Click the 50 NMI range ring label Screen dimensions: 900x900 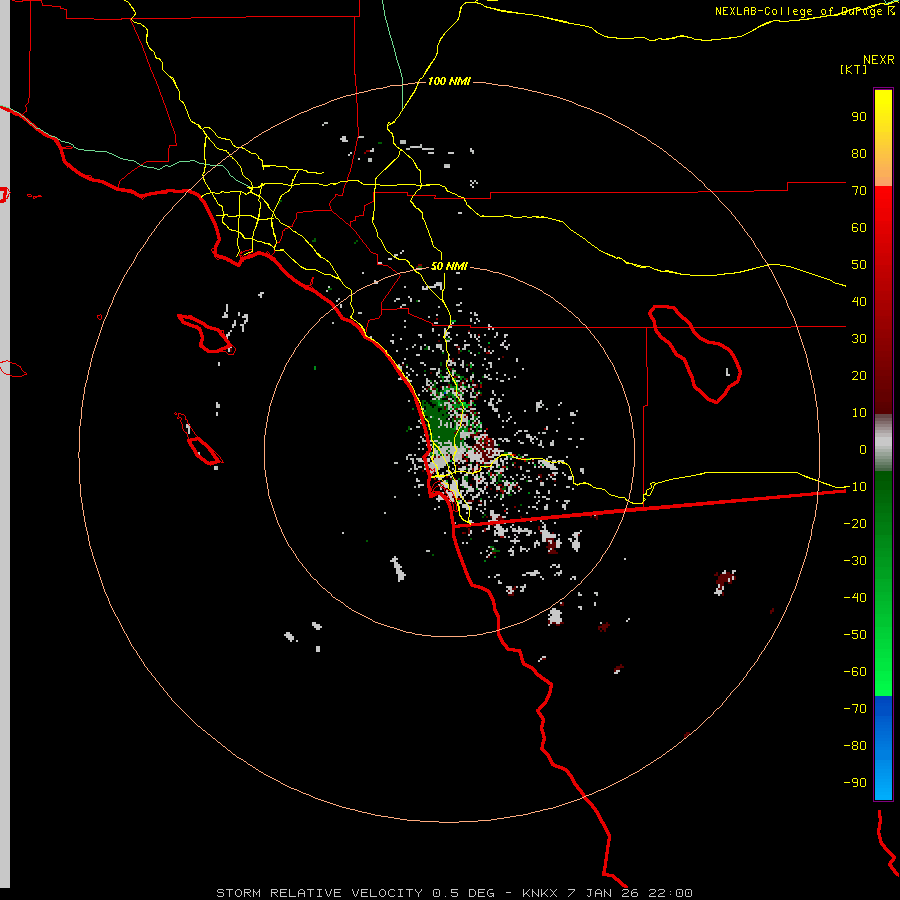point(449,266)
